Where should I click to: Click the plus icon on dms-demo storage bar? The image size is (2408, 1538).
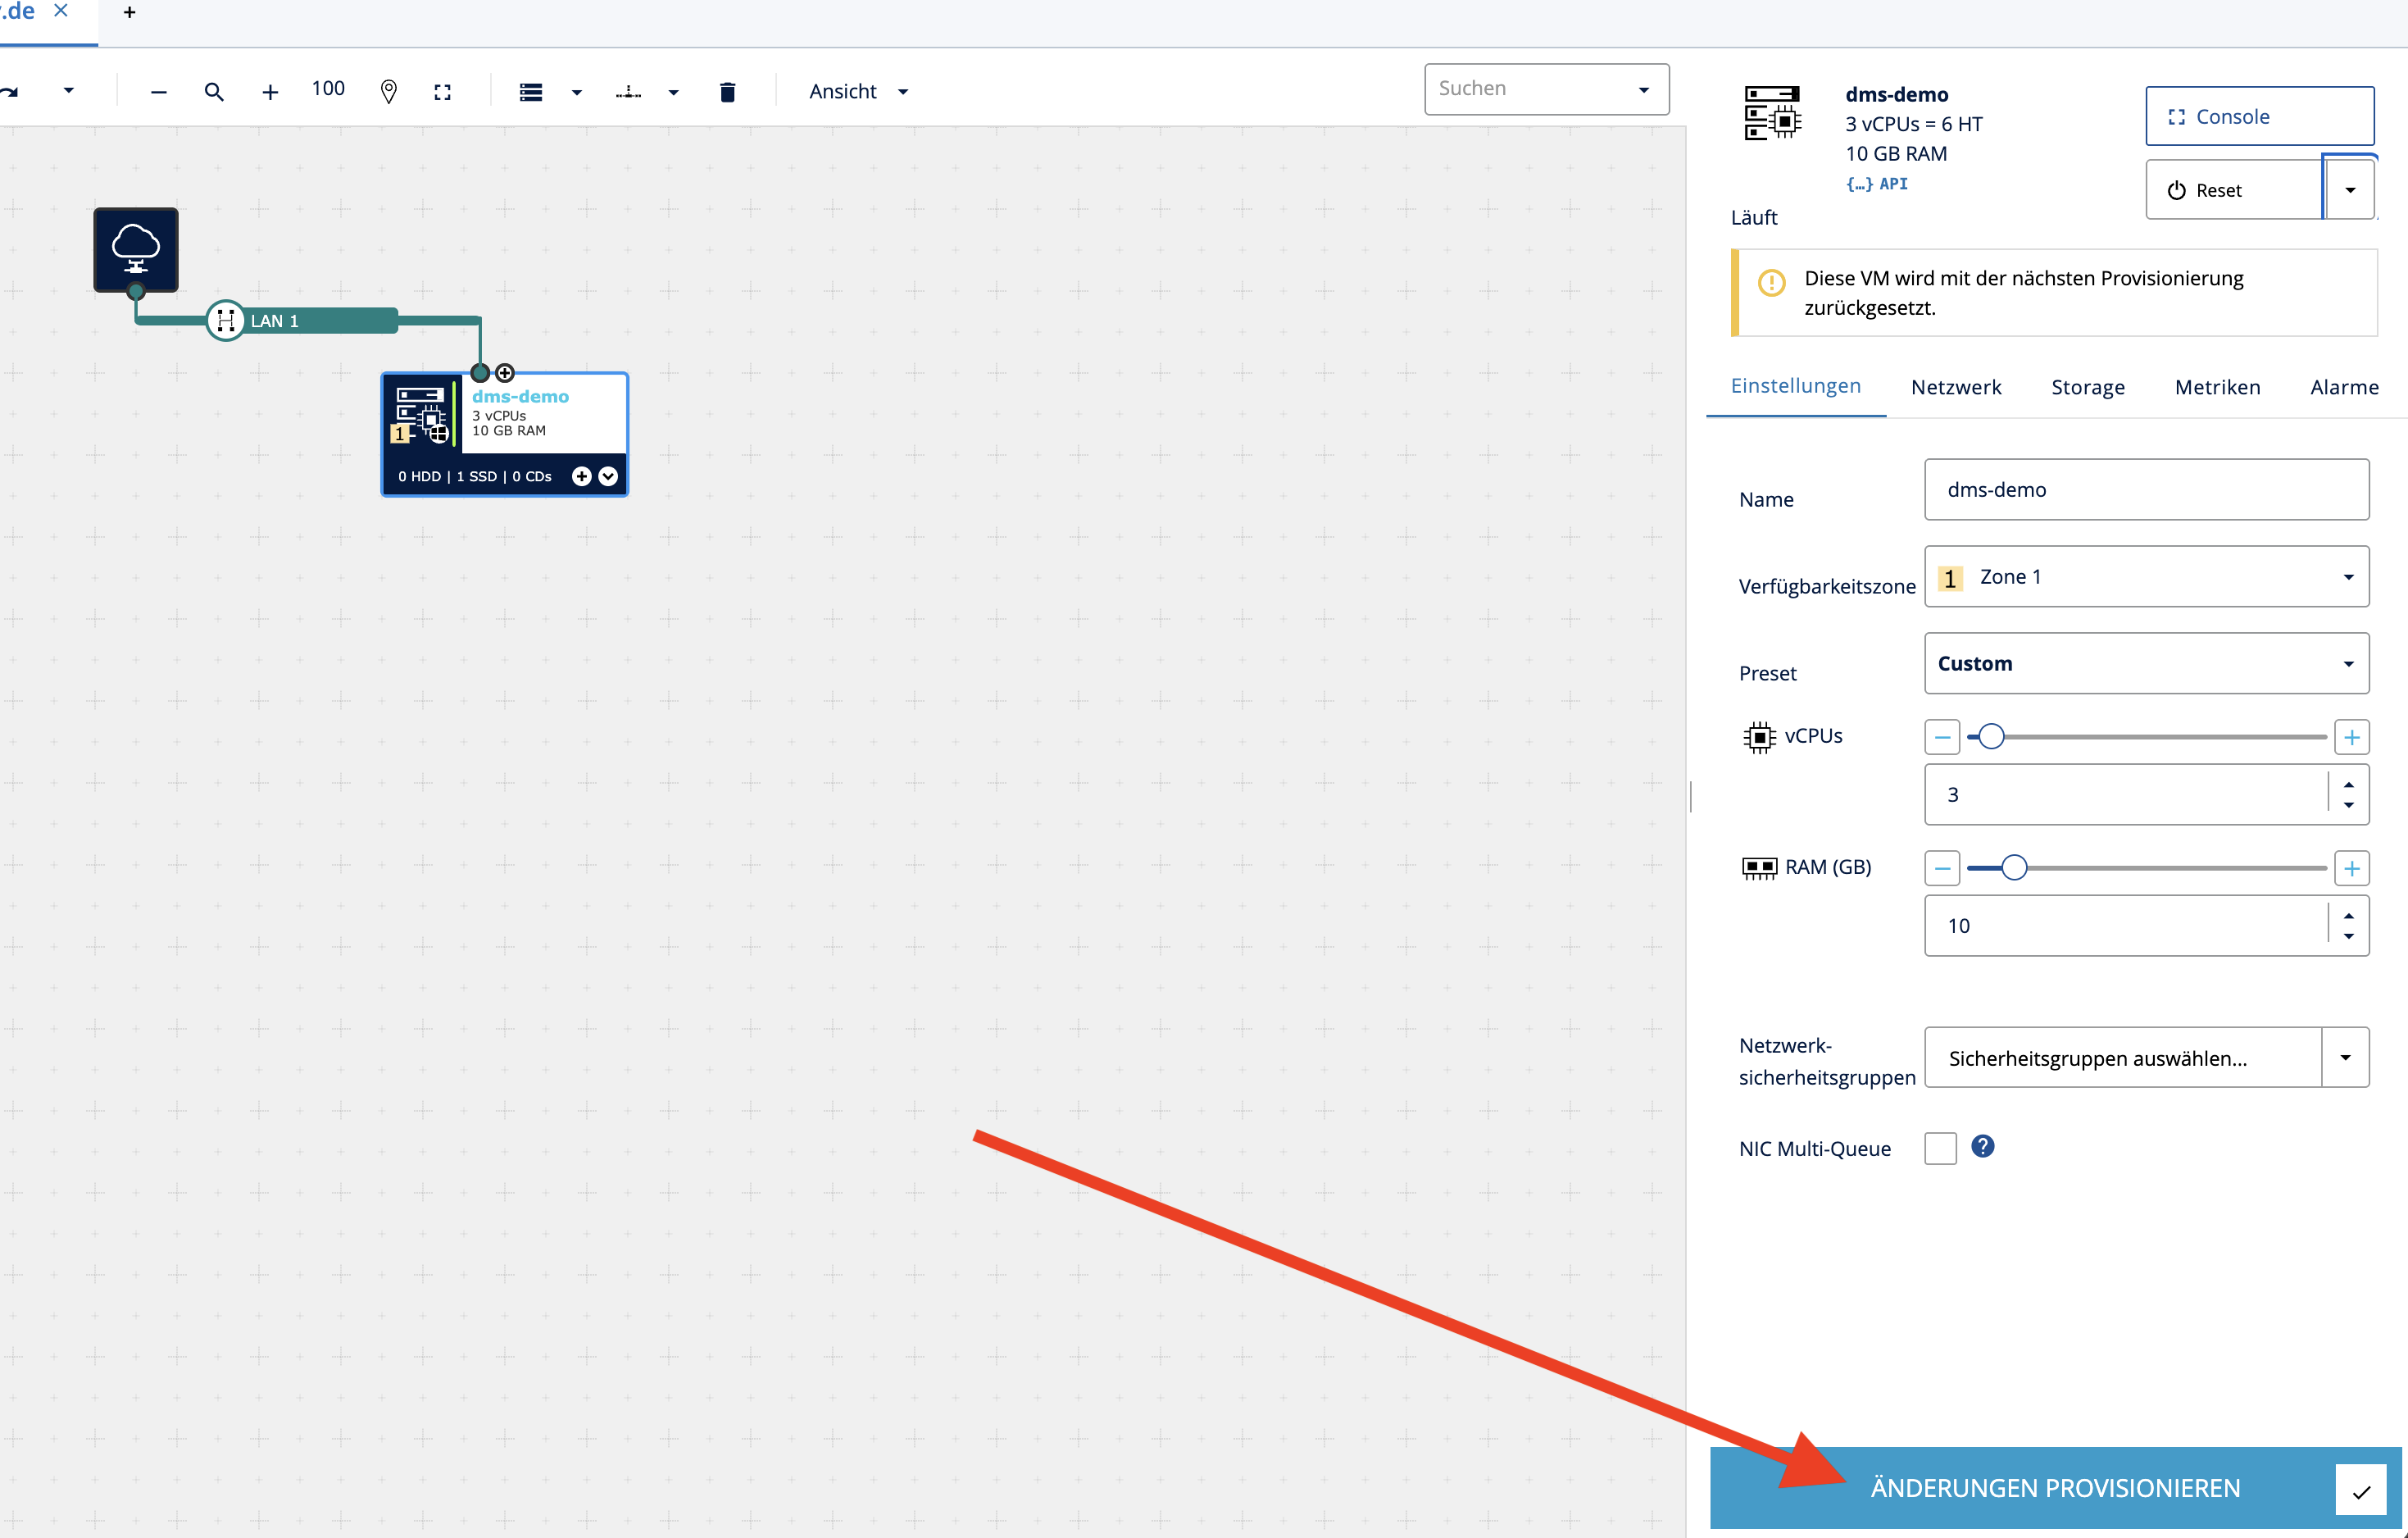click(581, 476)
